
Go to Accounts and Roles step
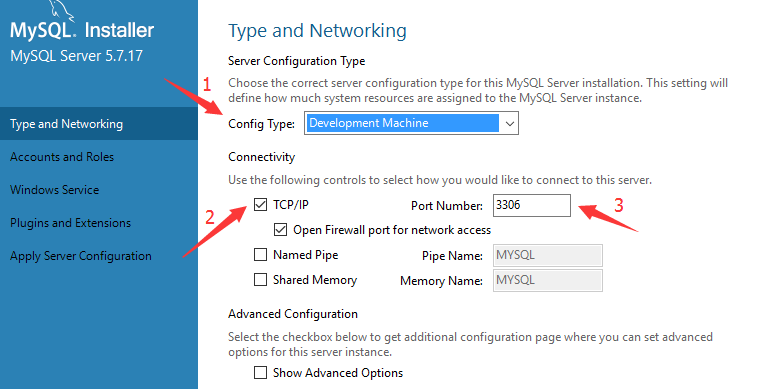(x=98, y=157)
